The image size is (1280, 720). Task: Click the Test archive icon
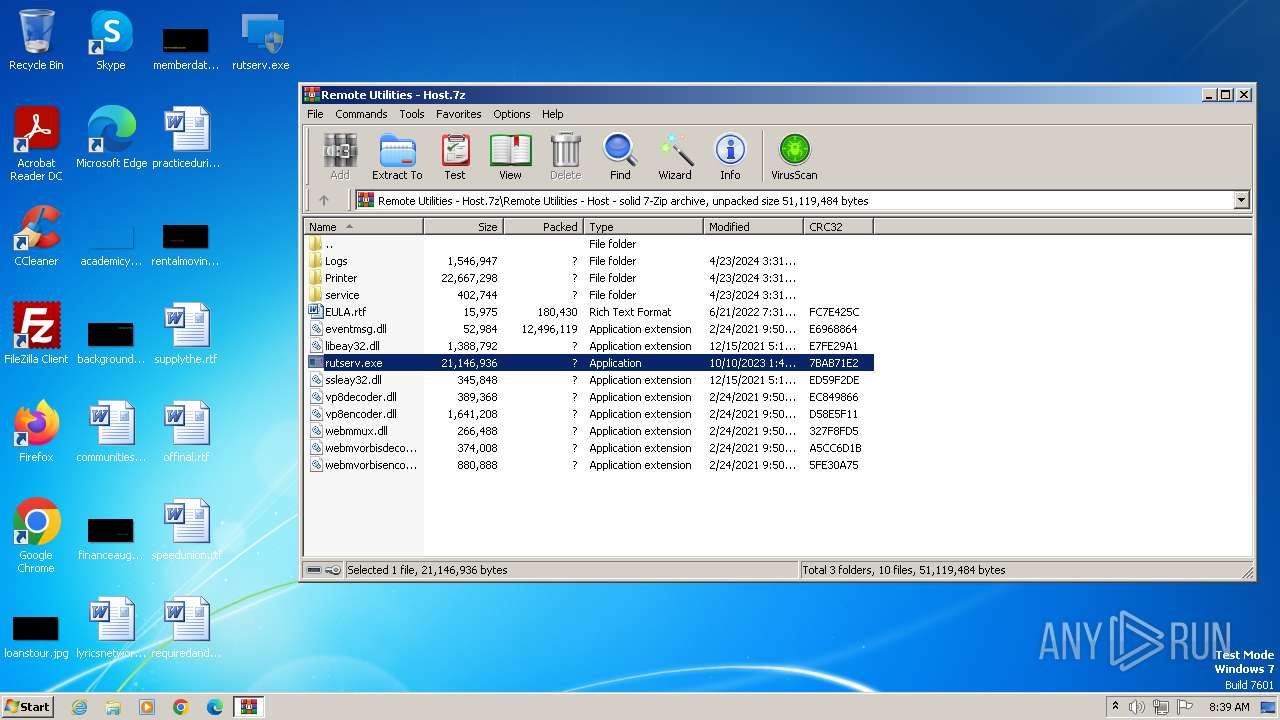[x=455, y=157]
